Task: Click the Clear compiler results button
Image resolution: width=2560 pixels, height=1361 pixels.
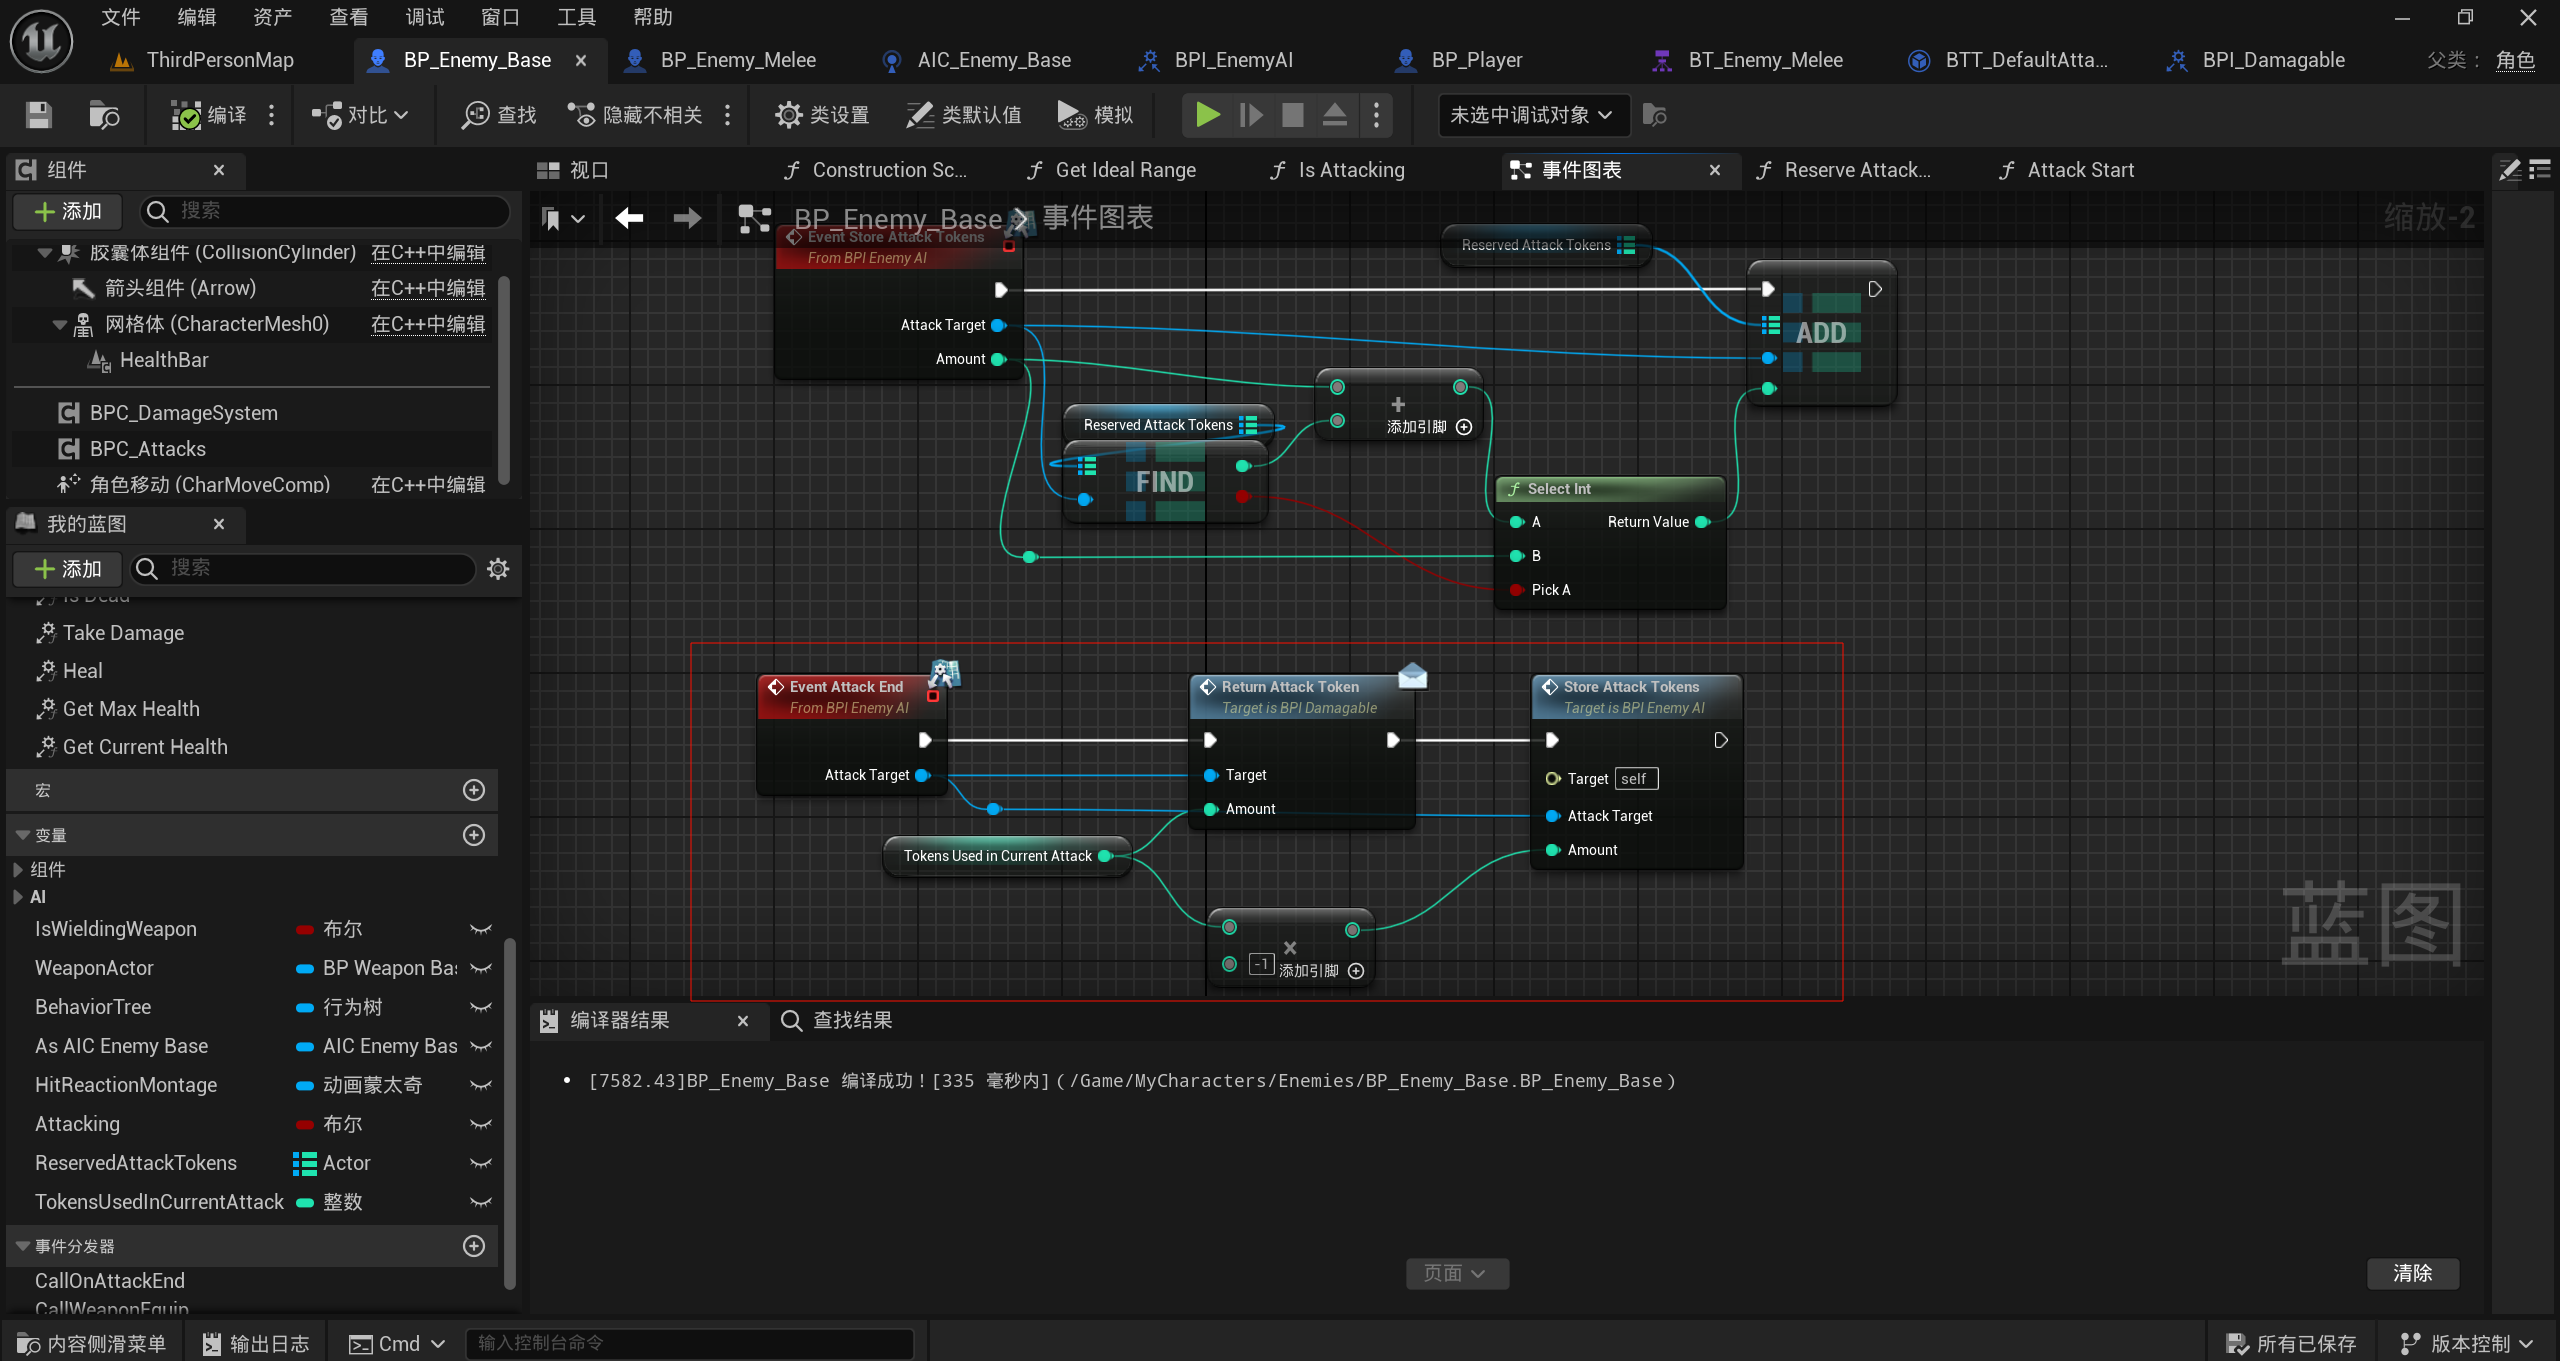Action: (x=2412, y=1273)
